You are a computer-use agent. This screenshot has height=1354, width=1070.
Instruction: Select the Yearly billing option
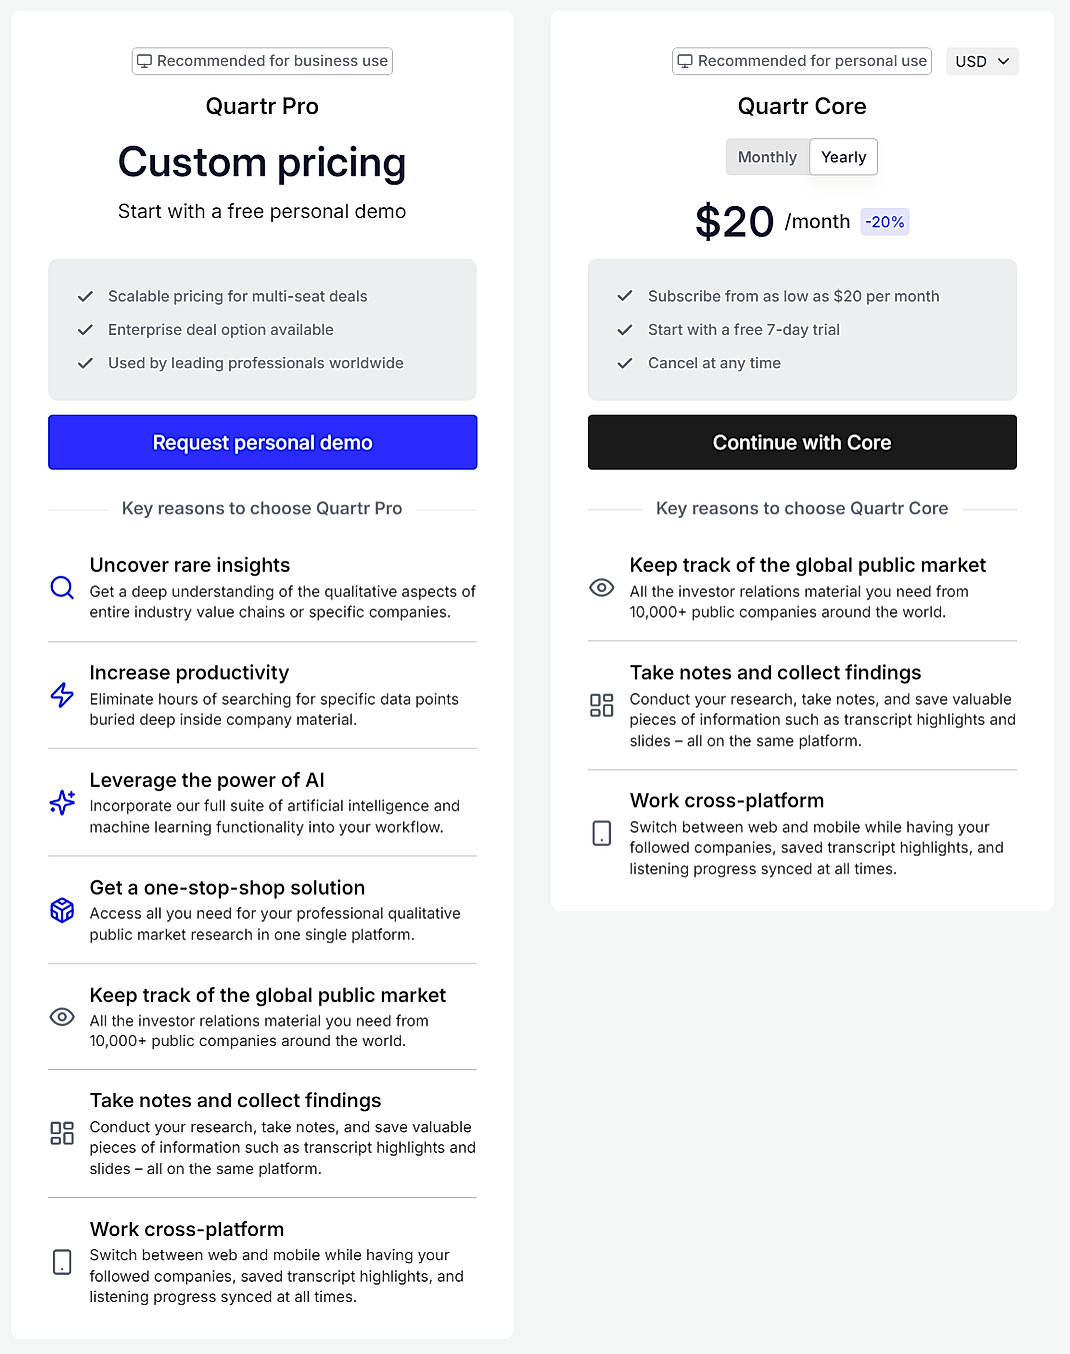pos(843,156)
